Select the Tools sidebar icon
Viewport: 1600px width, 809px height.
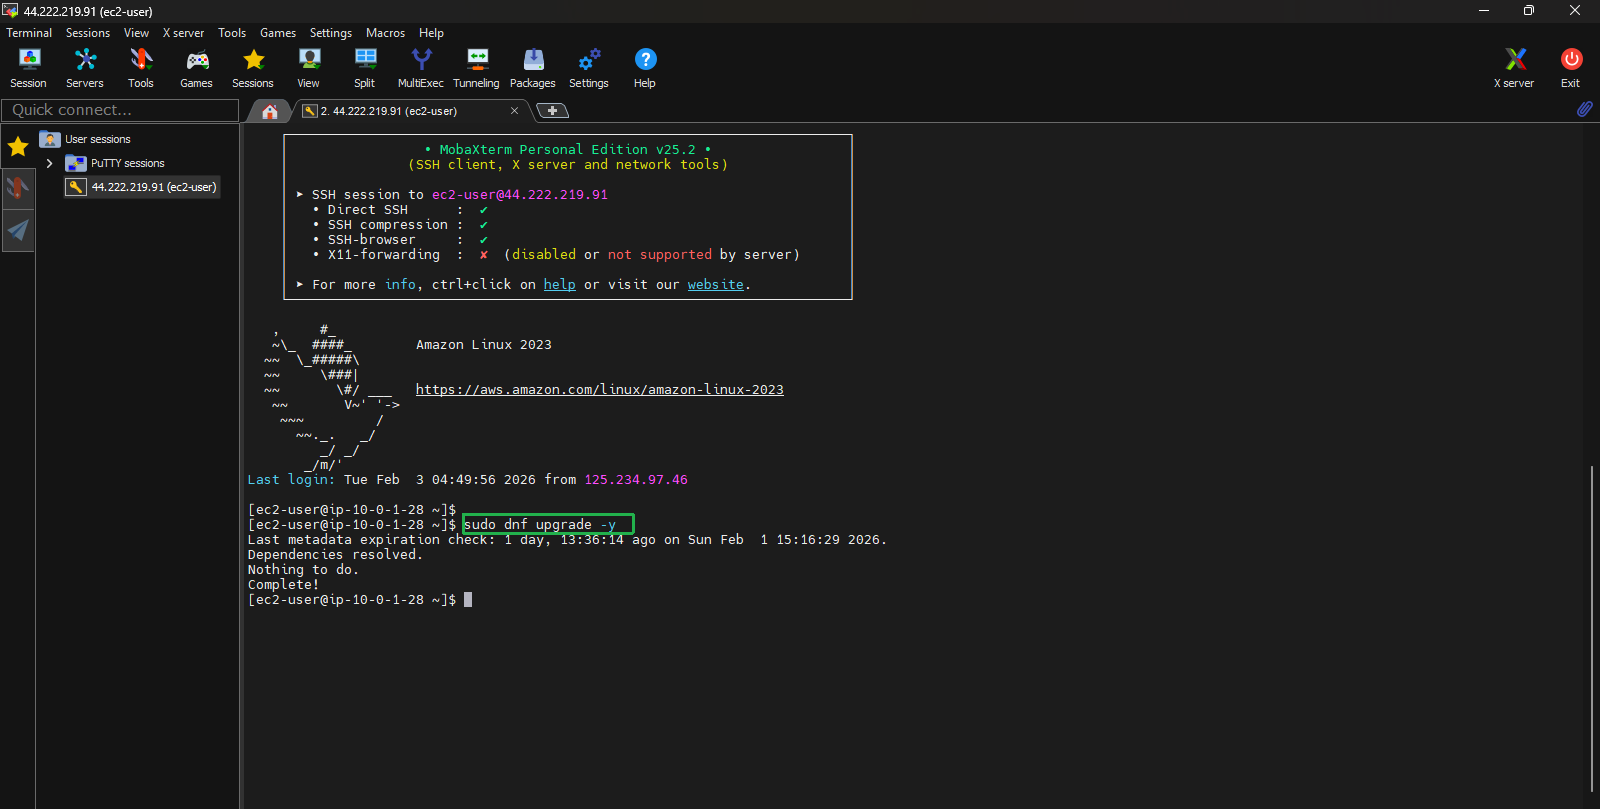[x=18, y=188]
